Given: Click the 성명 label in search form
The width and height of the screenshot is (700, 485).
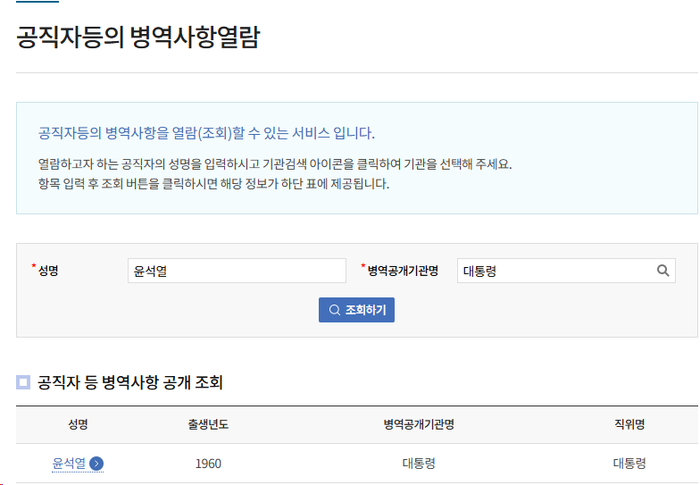Looking at the screenshot, I should [x=48, y=271].
